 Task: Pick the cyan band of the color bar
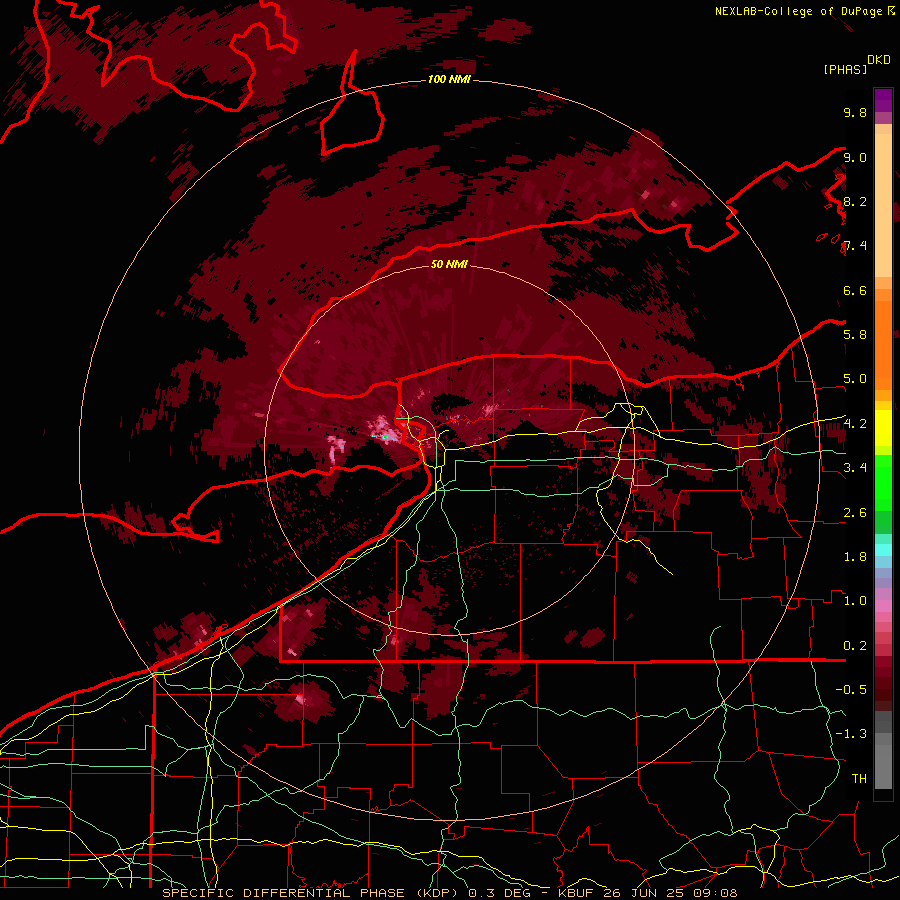click(x=883, y=550)
